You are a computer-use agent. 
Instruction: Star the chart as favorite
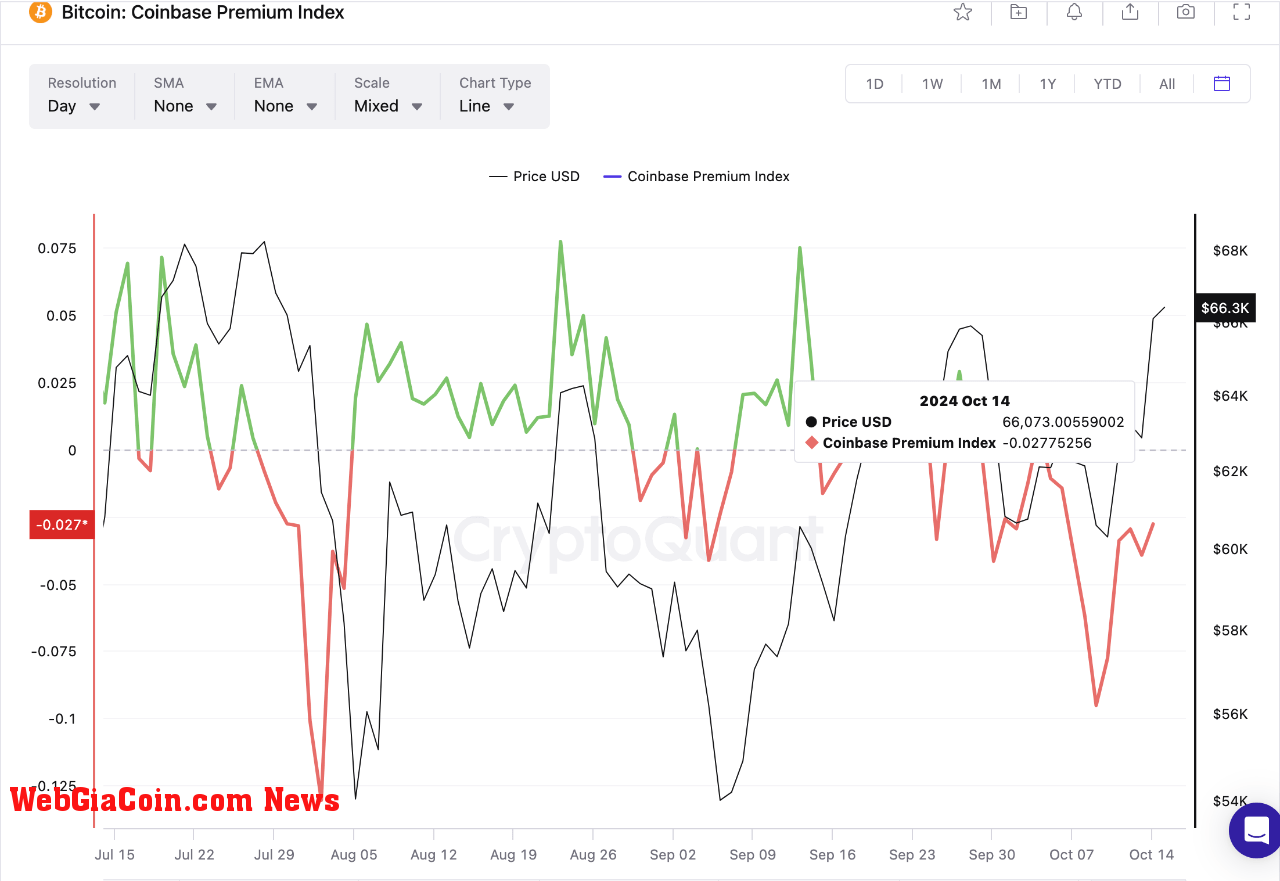(963, 12)
